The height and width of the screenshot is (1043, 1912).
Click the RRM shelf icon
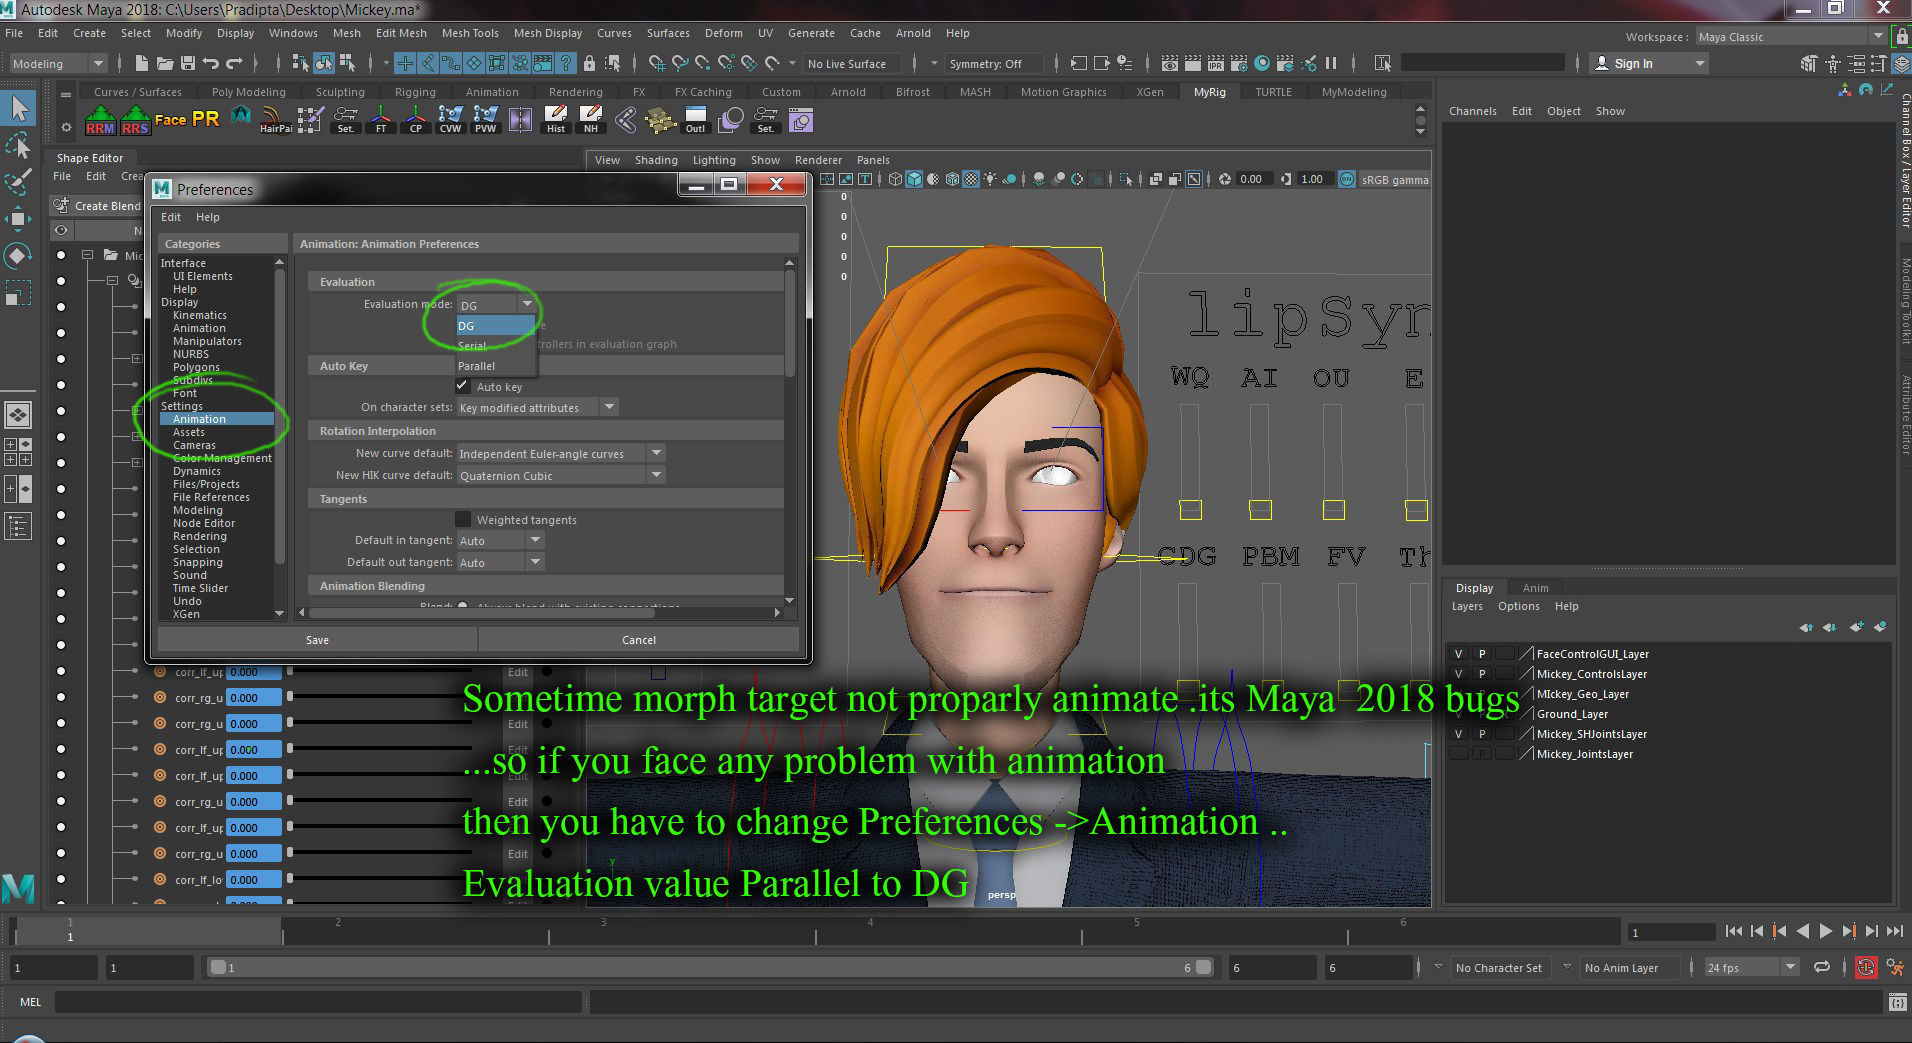(100, 120)
